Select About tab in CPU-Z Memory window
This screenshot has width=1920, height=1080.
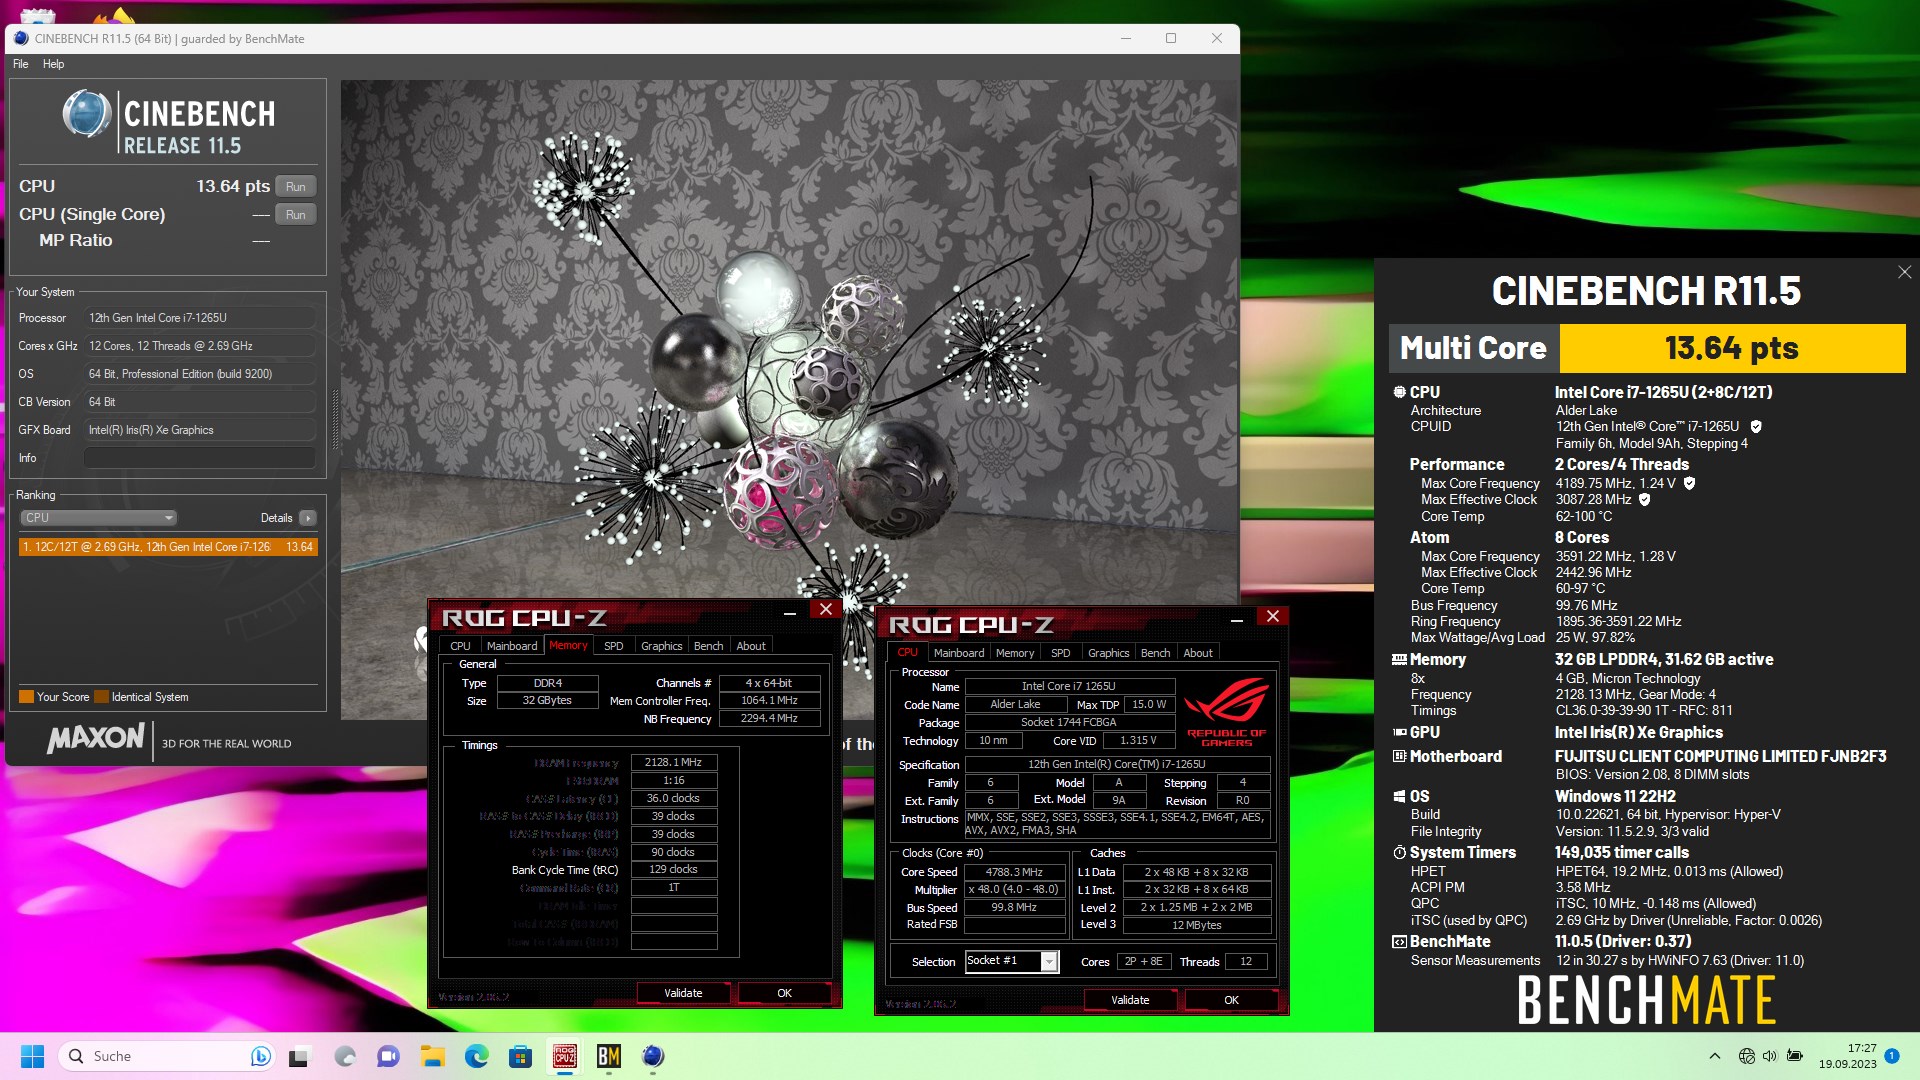point(751,646)
